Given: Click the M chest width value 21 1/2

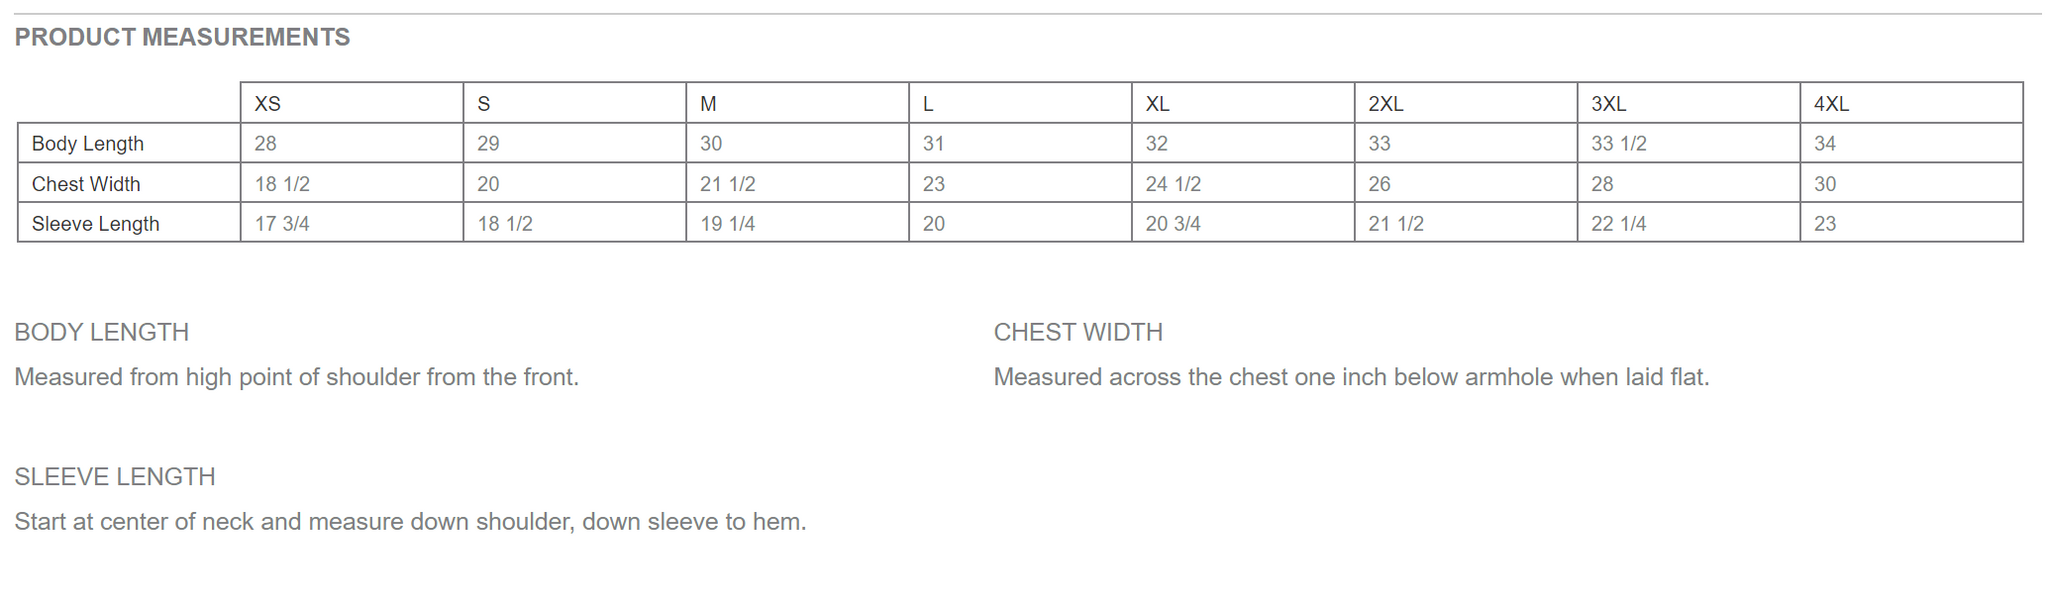Looking at the screenshot, I should (x=727, y=184).
